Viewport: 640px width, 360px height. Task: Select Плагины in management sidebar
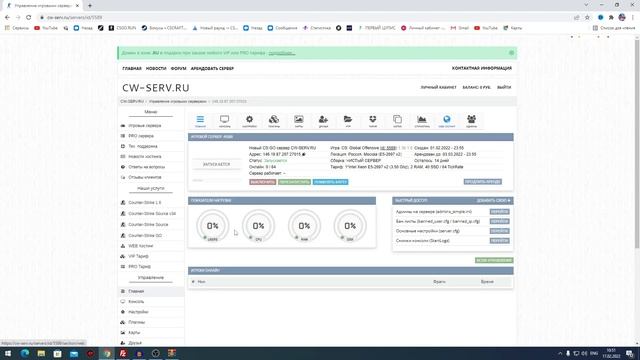(136, 322)
